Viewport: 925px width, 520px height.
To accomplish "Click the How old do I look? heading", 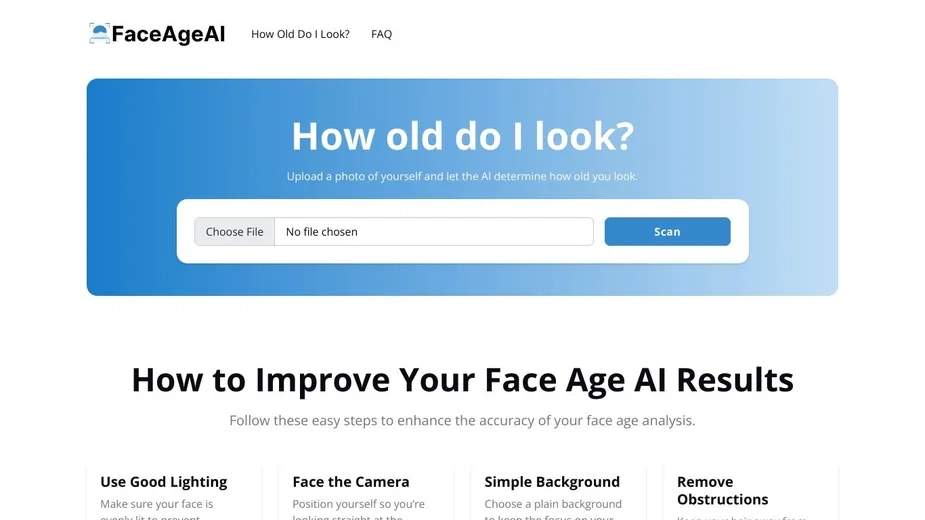I will point(462,136).
